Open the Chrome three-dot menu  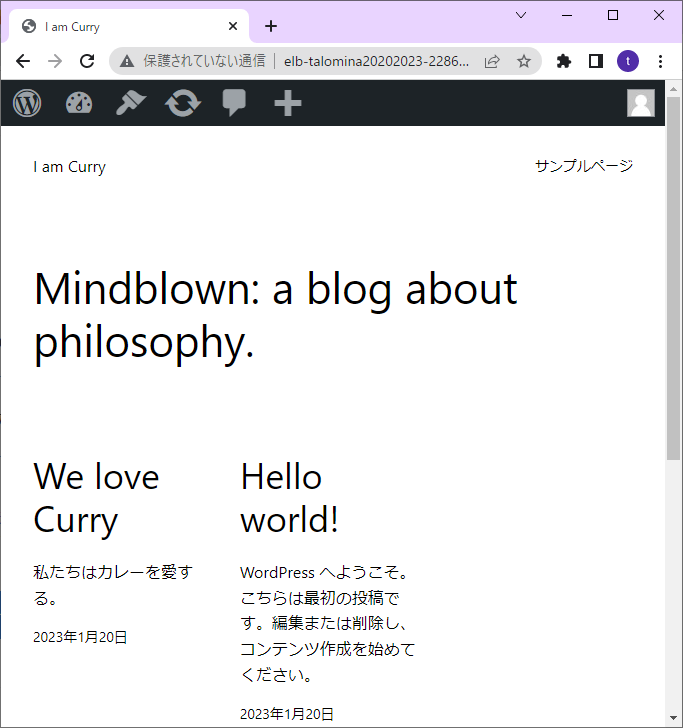pos(660,61)
